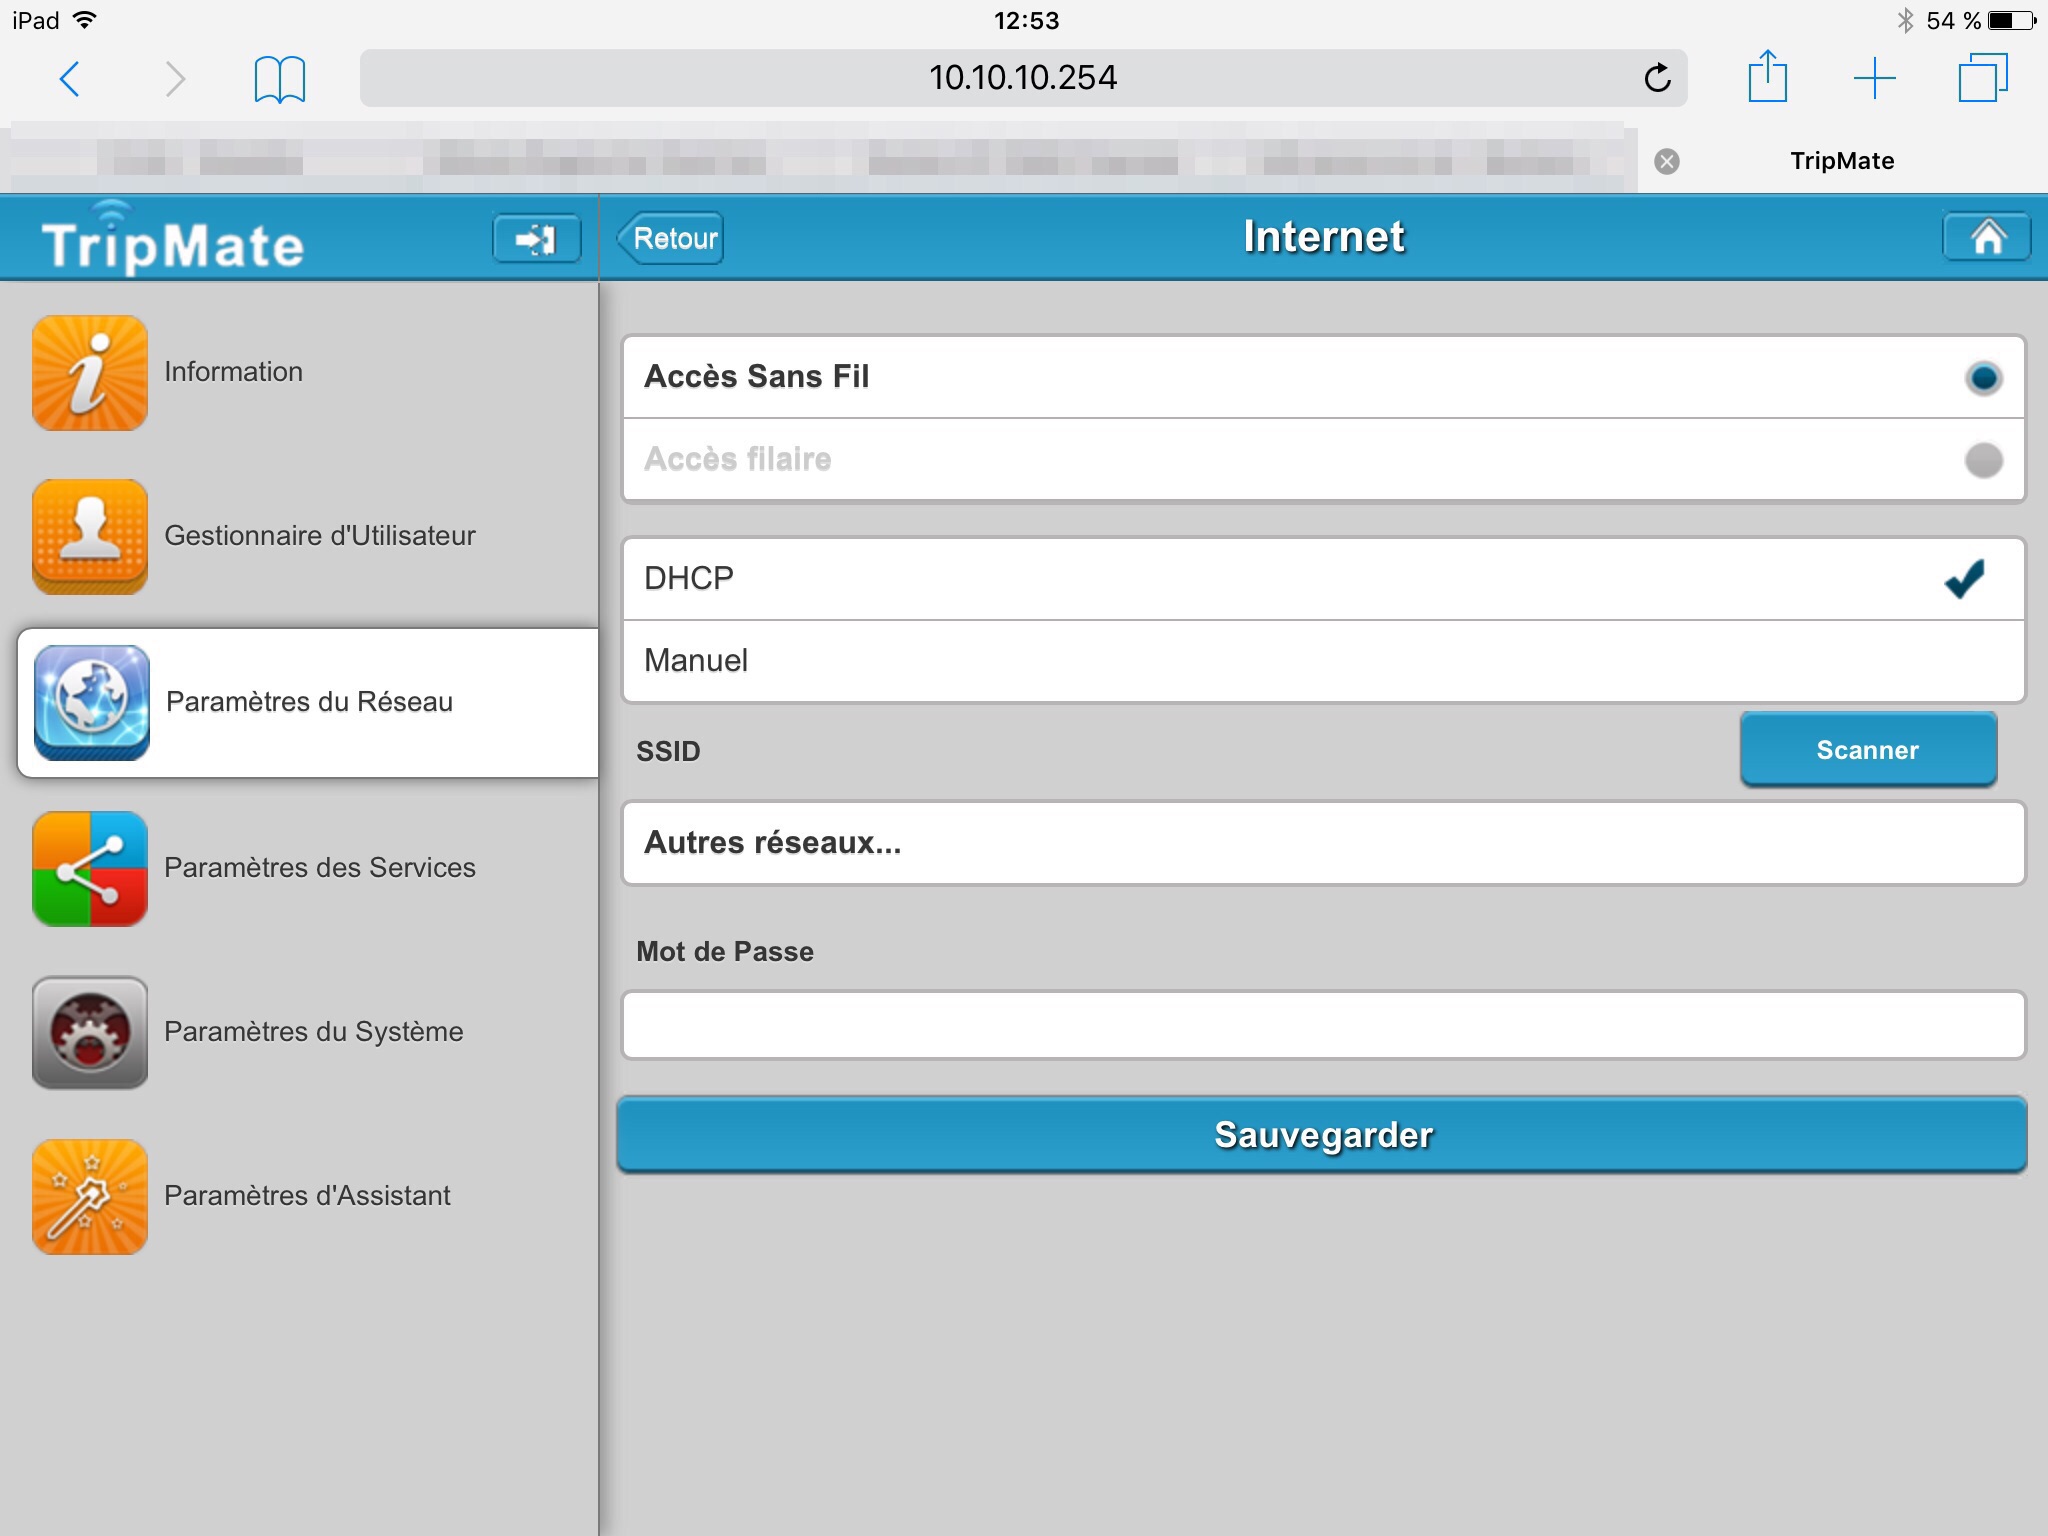Select Paramètres du Réseau globe icon
This screenshot has width=2048, height=1536.
coord(92,702)
